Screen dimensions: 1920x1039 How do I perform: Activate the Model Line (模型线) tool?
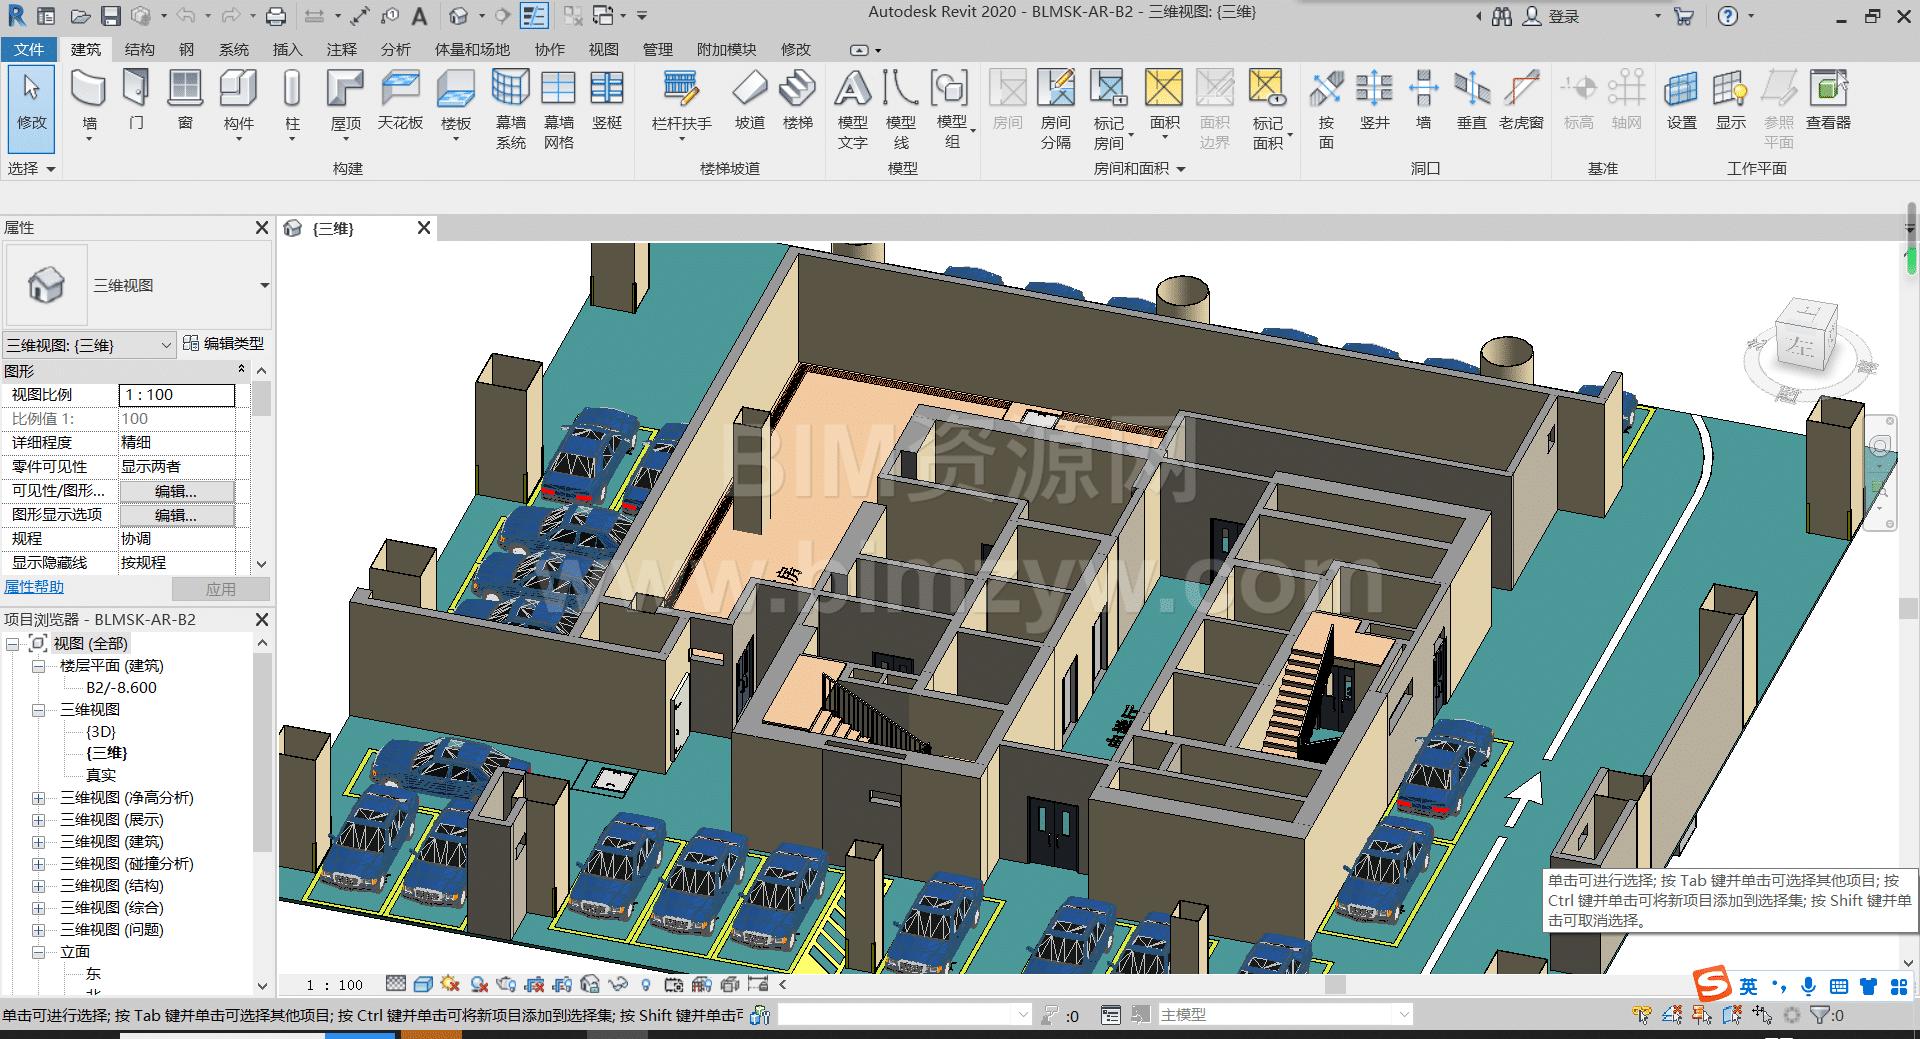[900, 108]
